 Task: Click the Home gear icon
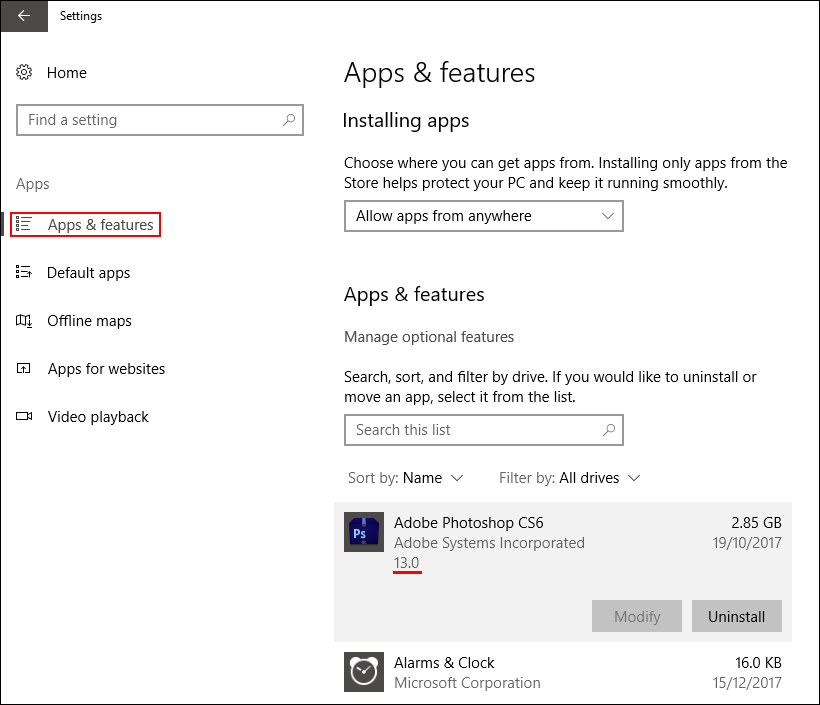tap(24, 72)
